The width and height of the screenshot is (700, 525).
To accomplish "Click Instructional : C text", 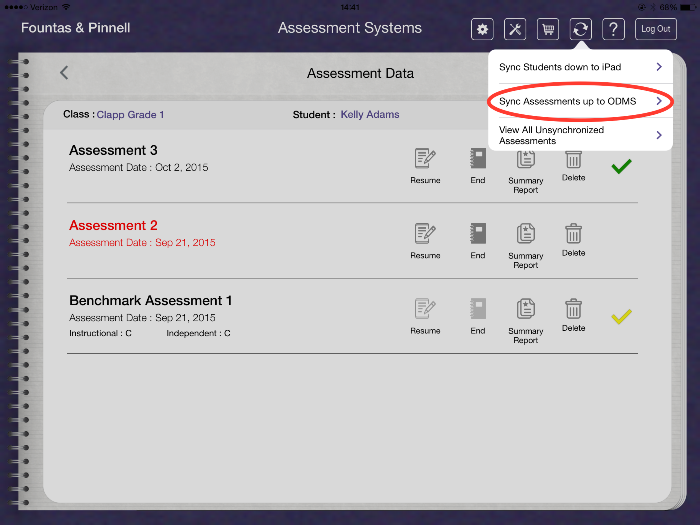I will (x=100, y=333).
